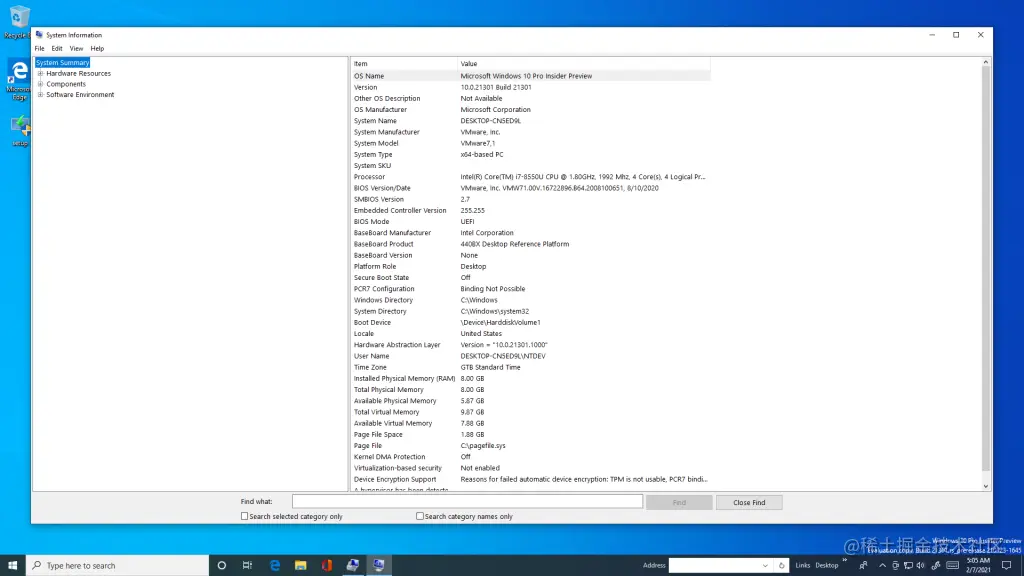Open the File menu

39,48
